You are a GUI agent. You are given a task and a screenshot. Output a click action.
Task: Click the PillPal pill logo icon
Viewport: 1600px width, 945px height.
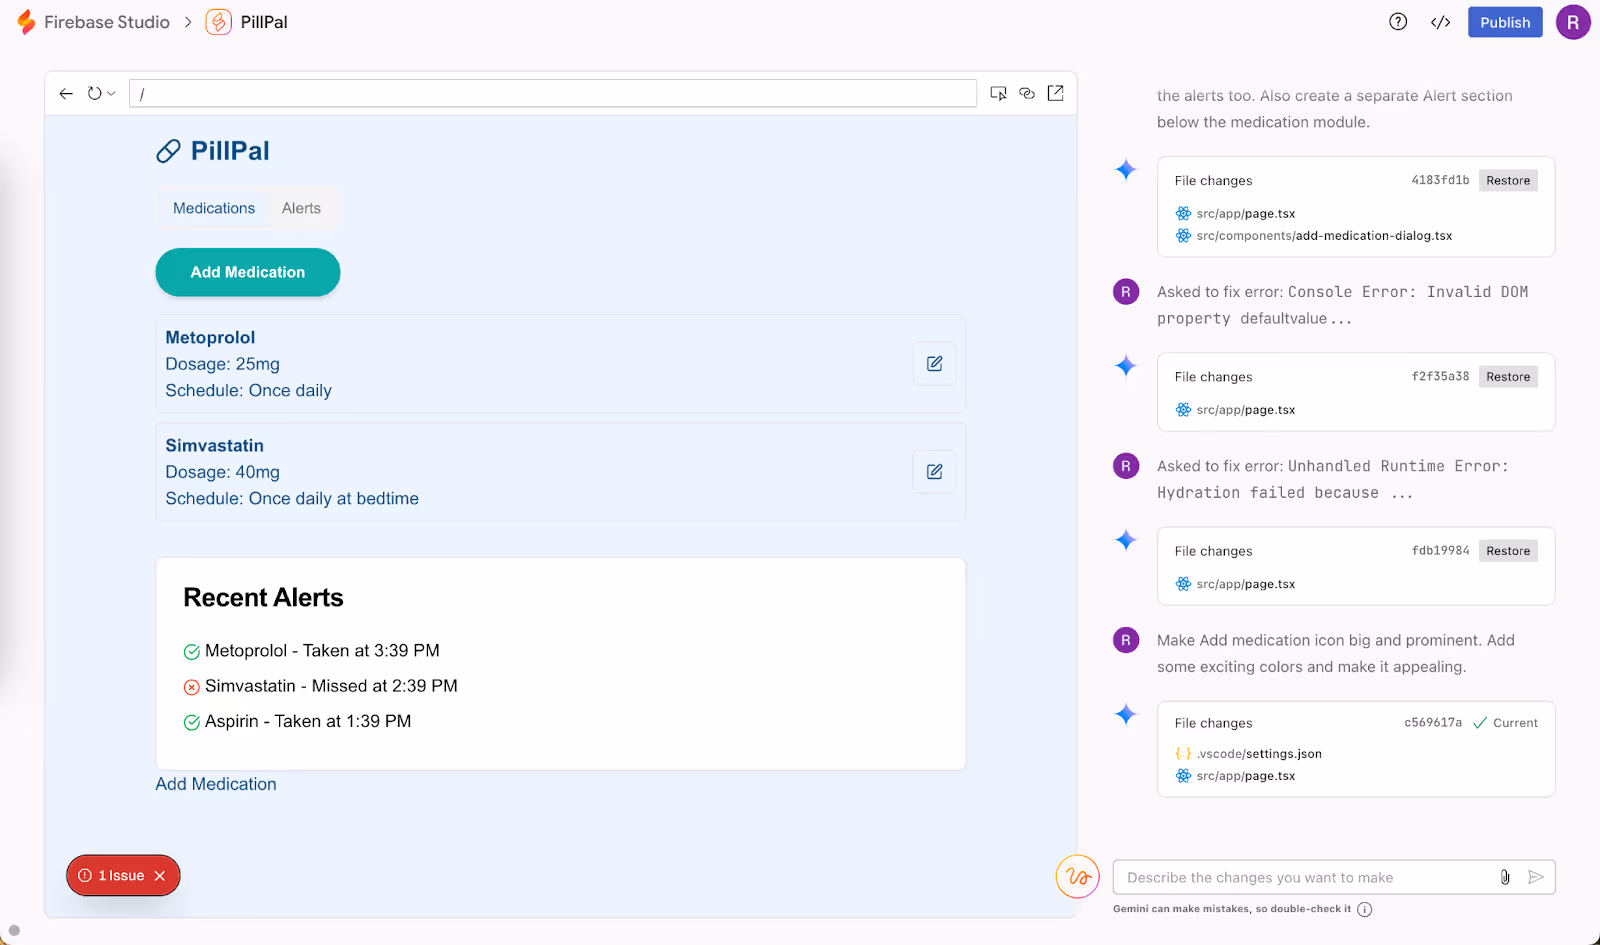[168, 151]
